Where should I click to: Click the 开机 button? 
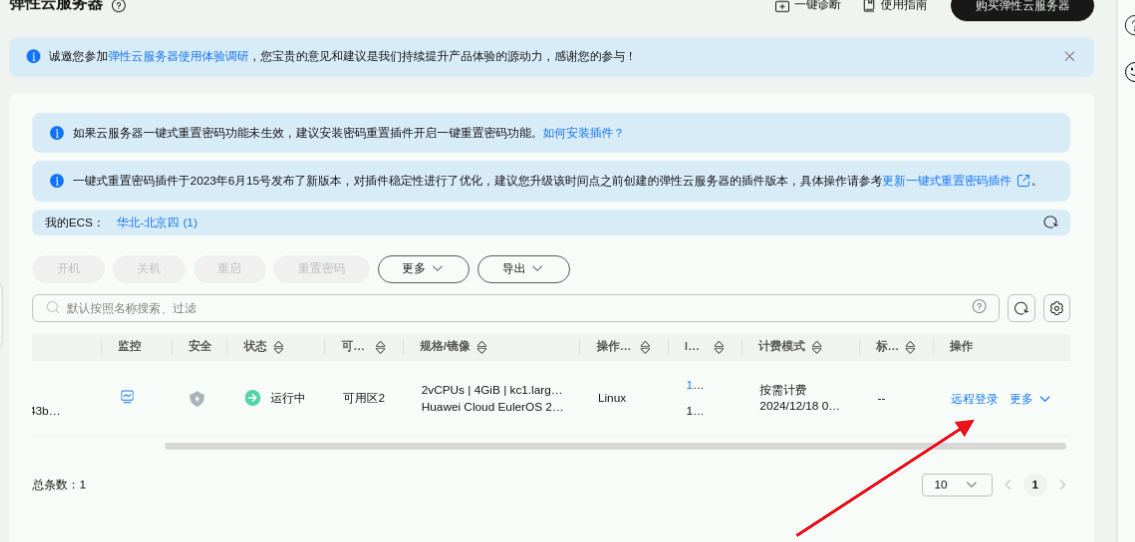69,268
